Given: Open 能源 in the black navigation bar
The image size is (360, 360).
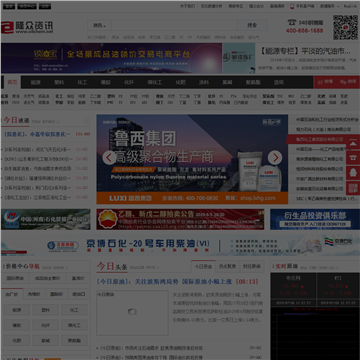Looking at the screenshot, I should click(35, 82).
